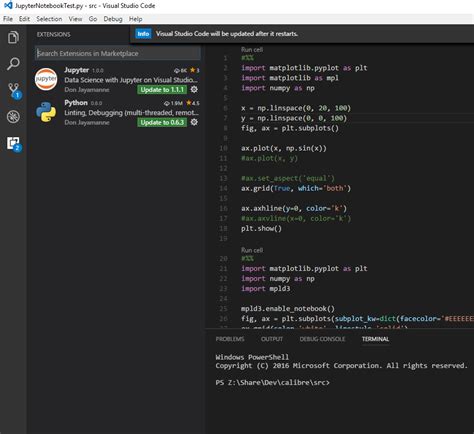Update Python to 0.6.3

162,122
